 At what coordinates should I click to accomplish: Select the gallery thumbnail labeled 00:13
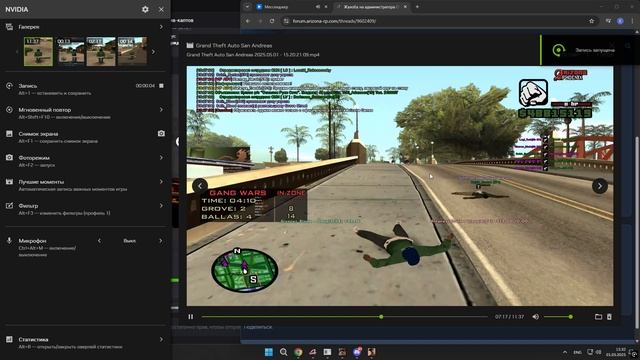click(x=70, y=51)
